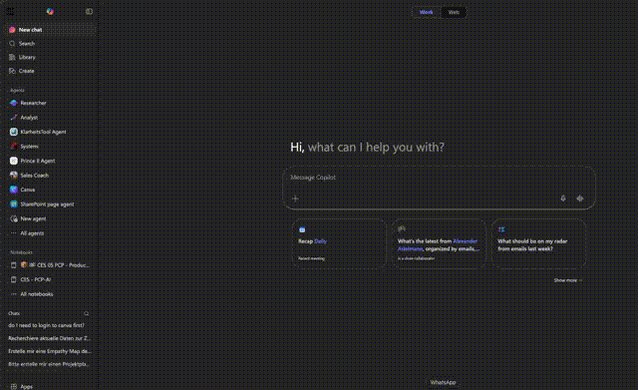Click the plus attach button in message box

point(295,198)
